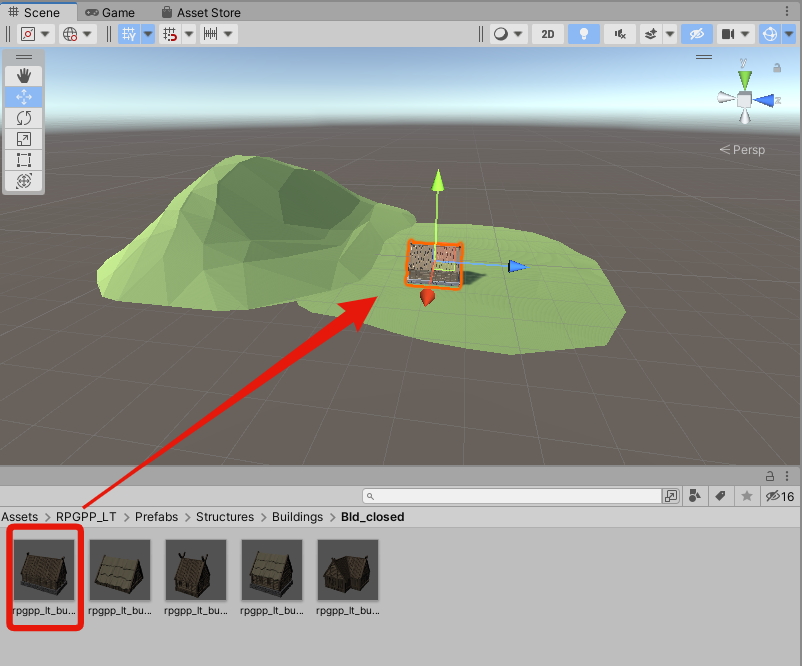The image size is (802, 666).
Task: Toggle Persp projection label
Action: point(742,150)
